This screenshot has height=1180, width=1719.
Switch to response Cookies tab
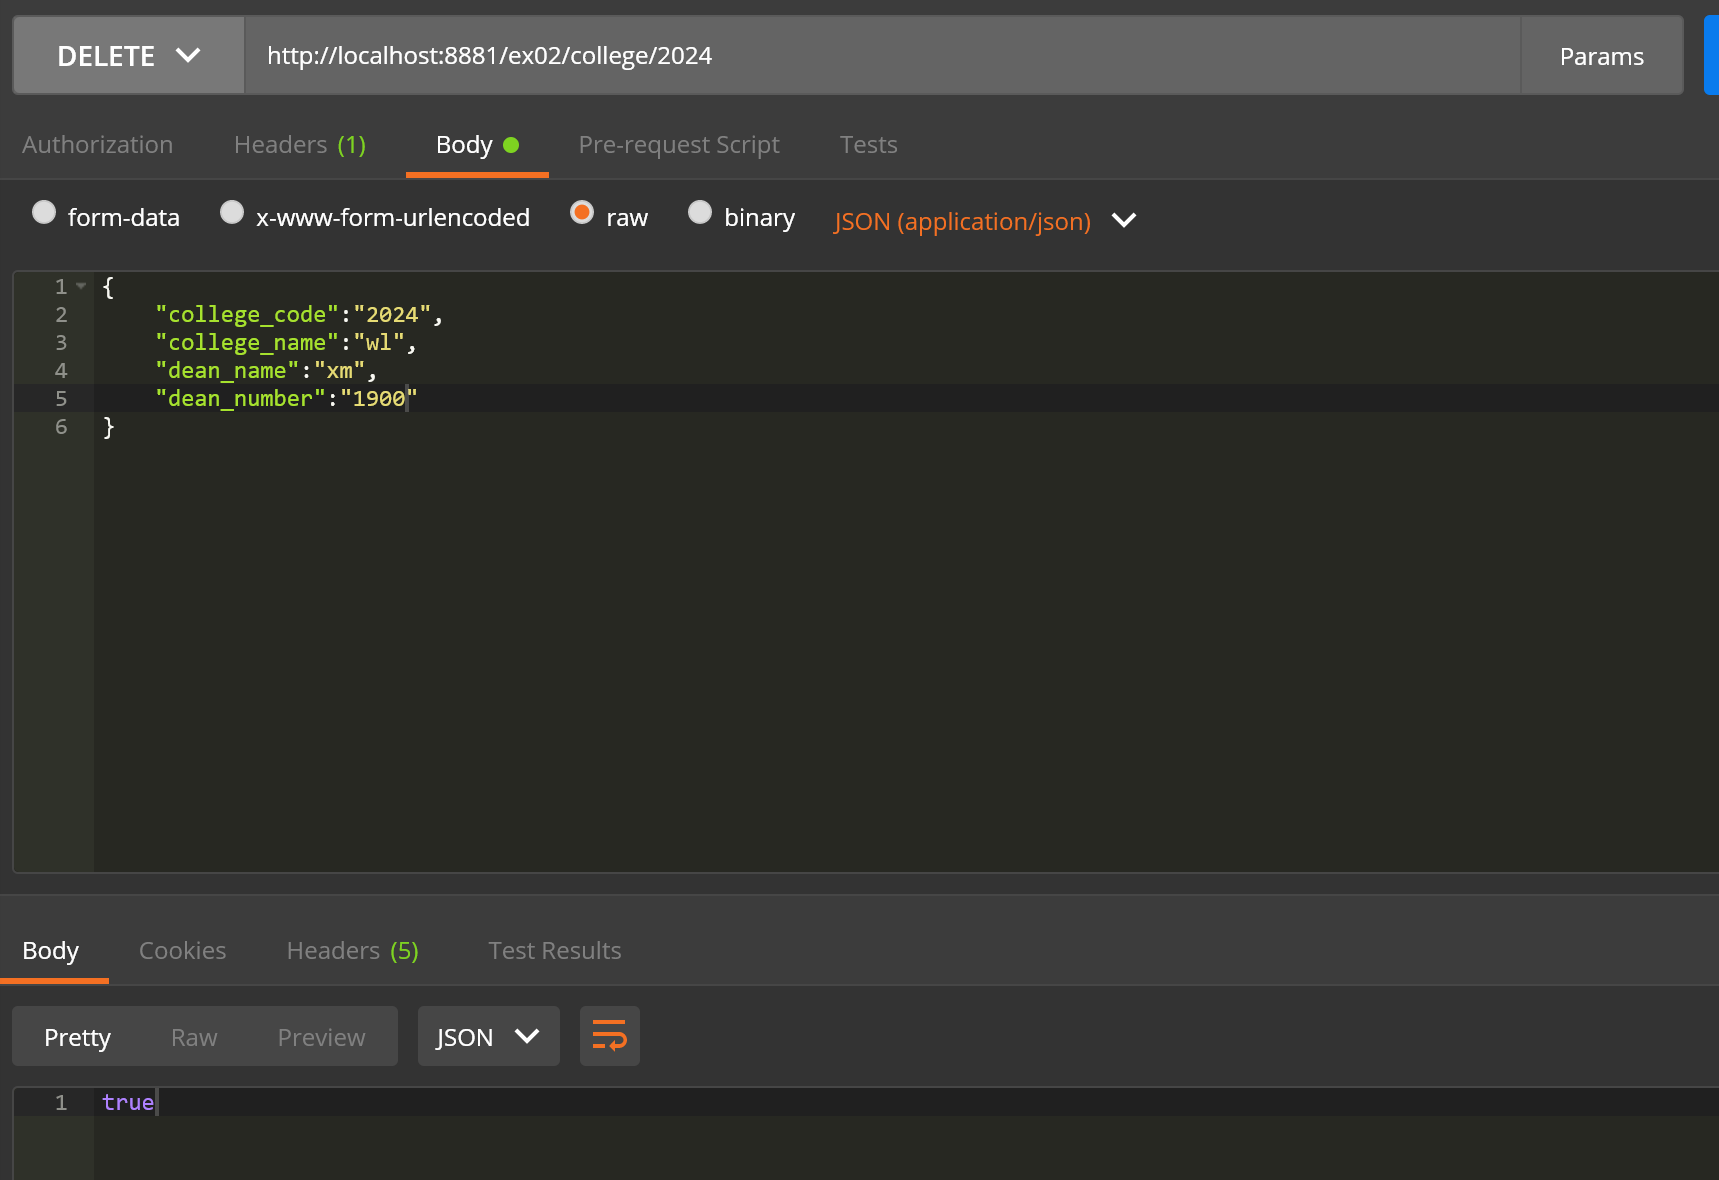click(x=183, y=951)
